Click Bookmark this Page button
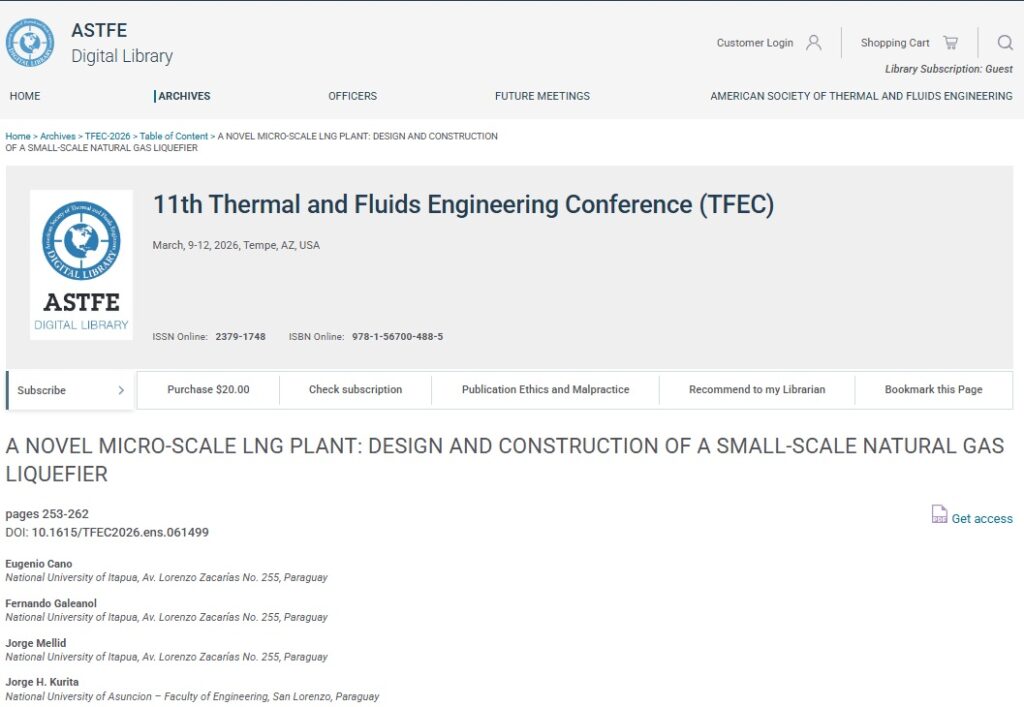 pos(933,390)
